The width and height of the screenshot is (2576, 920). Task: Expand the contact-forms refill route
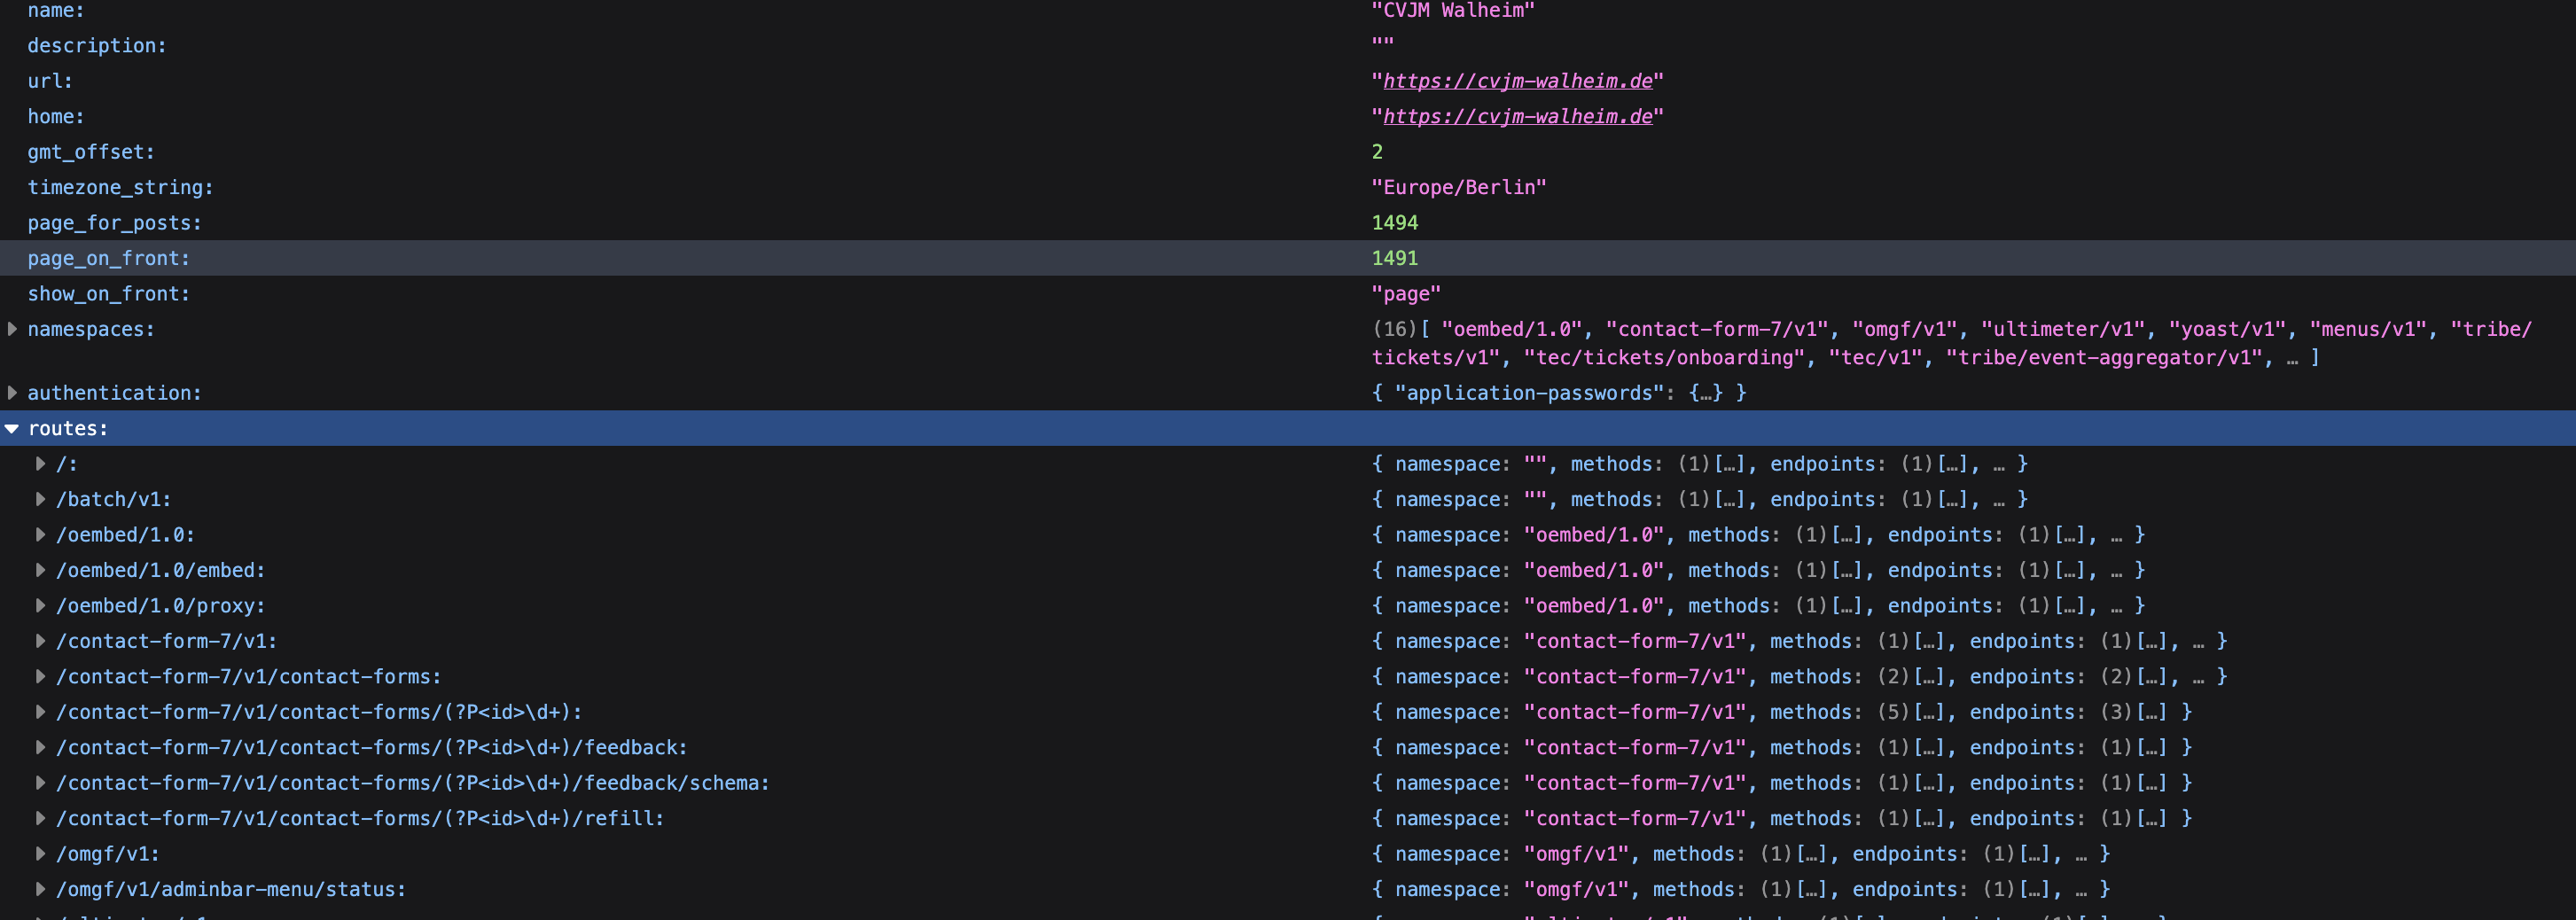tap(40, 818)
